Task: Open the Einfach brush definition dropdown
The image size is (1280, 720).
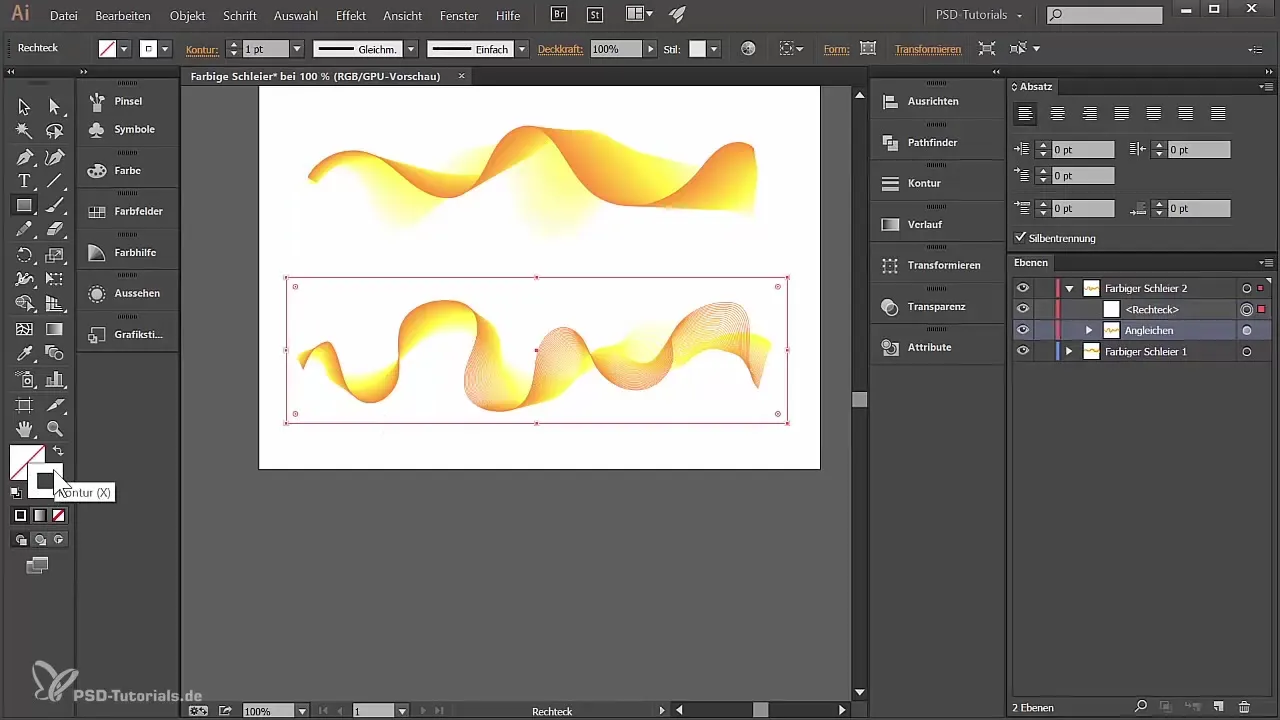Action: (x=522, y=49)
